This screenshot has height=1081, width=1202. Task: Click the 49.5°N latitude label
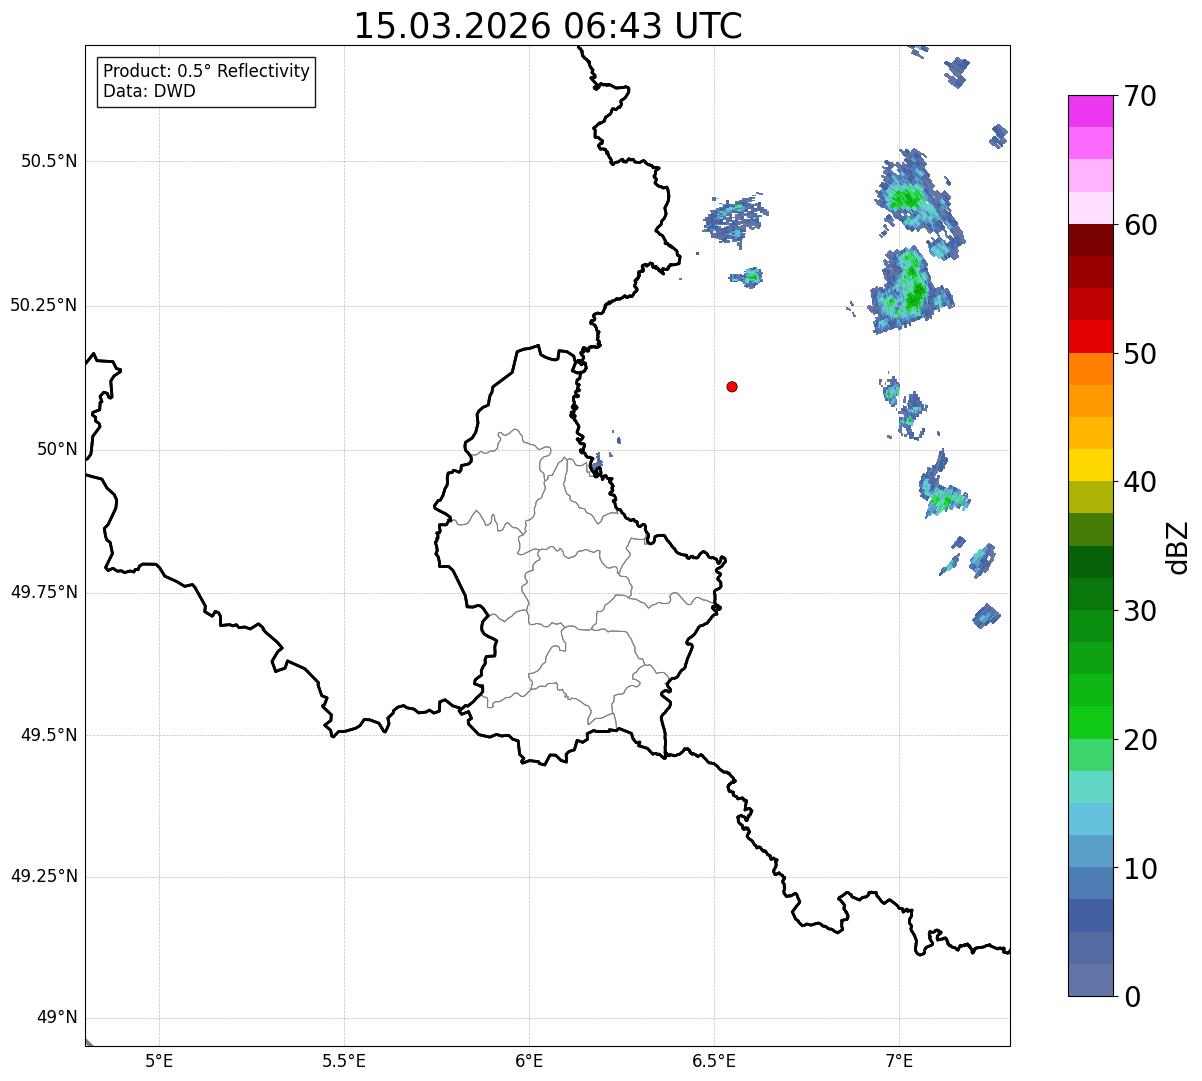pyautogui.click(x=49, y=735)
